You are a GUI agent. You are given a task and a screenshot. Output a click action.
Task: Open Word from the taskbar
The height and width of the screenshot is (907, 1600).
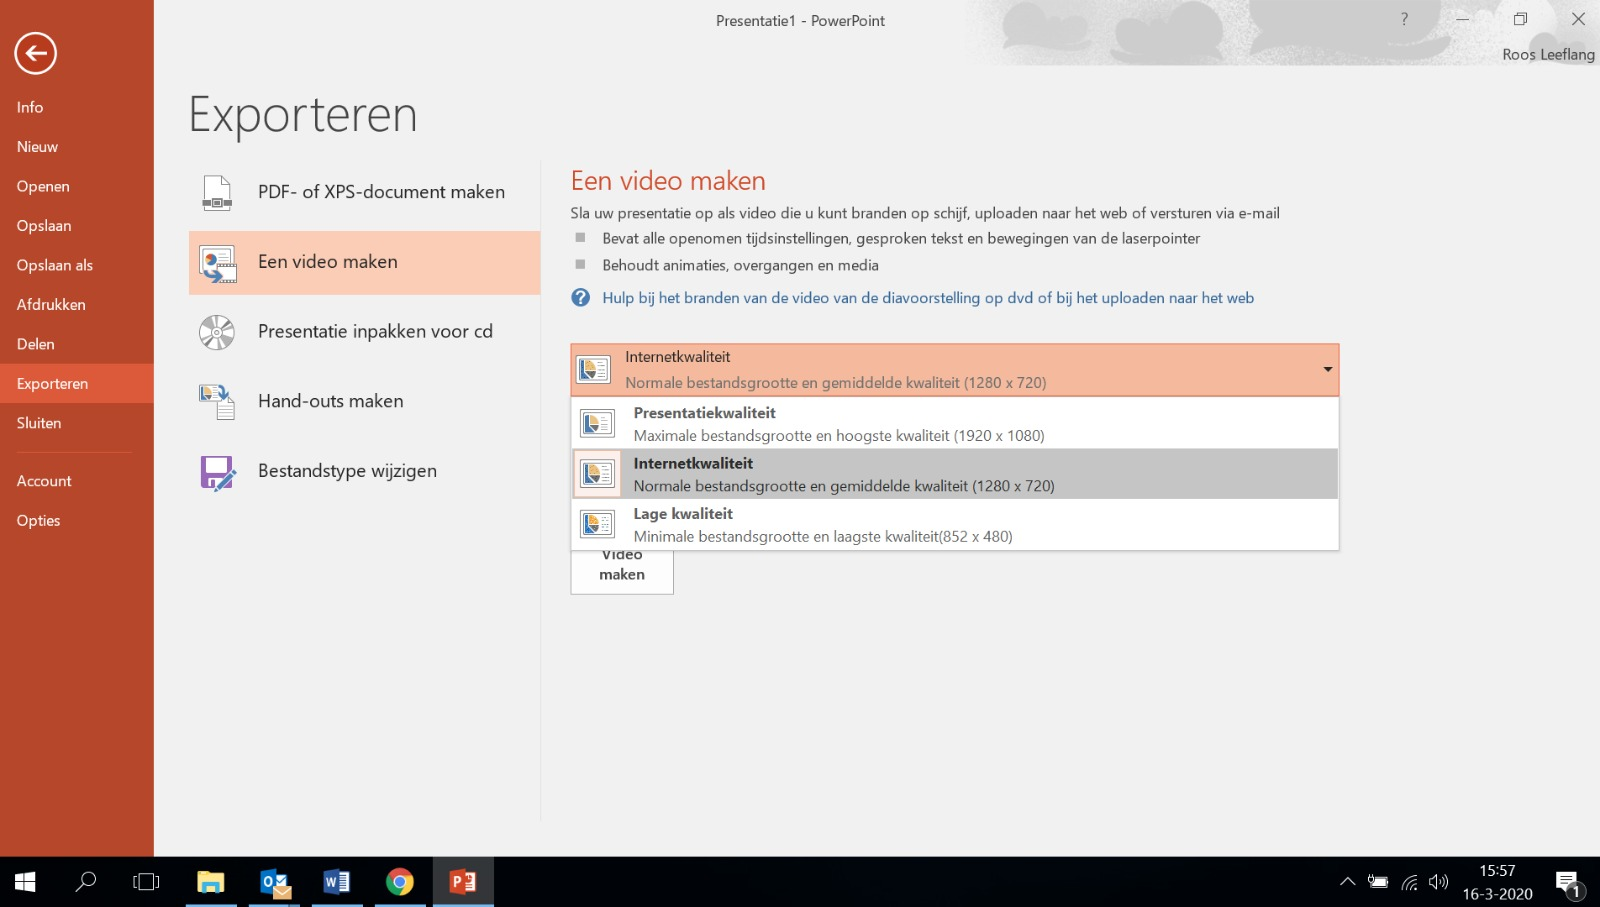tap(337, 882)
